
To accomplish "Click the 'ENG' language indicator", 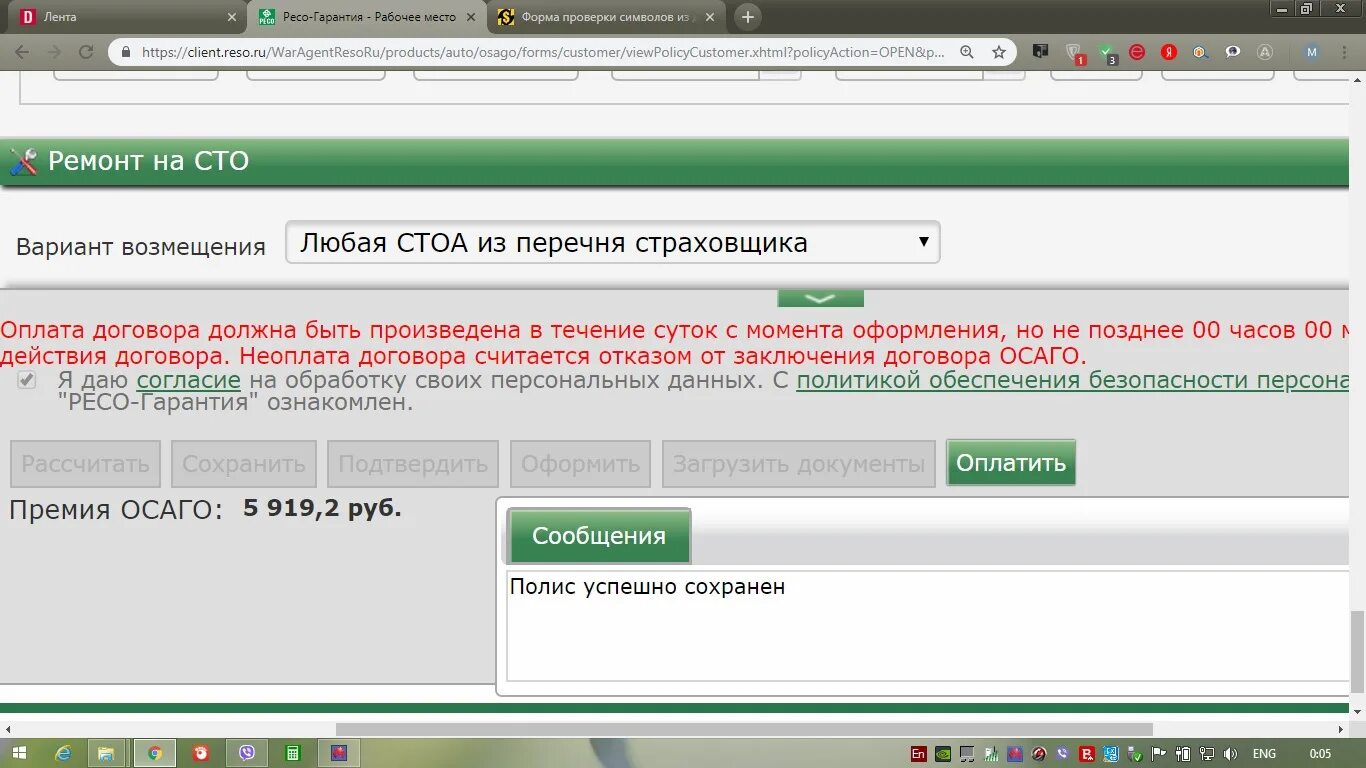I will tap(1264, 754).
